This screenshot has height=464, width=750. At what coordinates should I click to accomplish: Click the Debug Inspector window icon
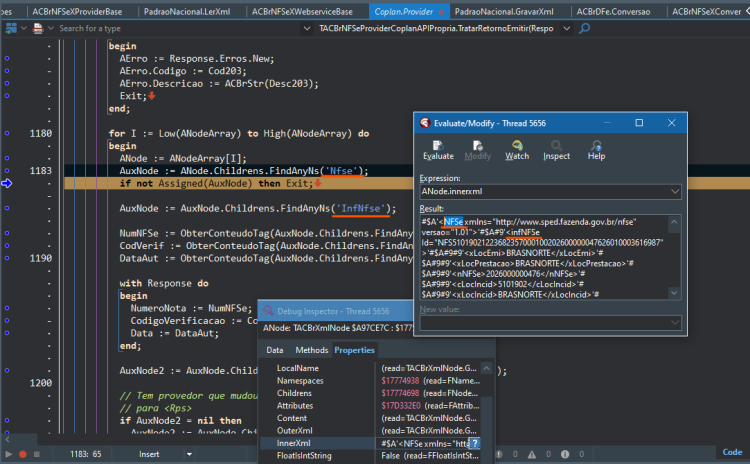coord(268,311)
